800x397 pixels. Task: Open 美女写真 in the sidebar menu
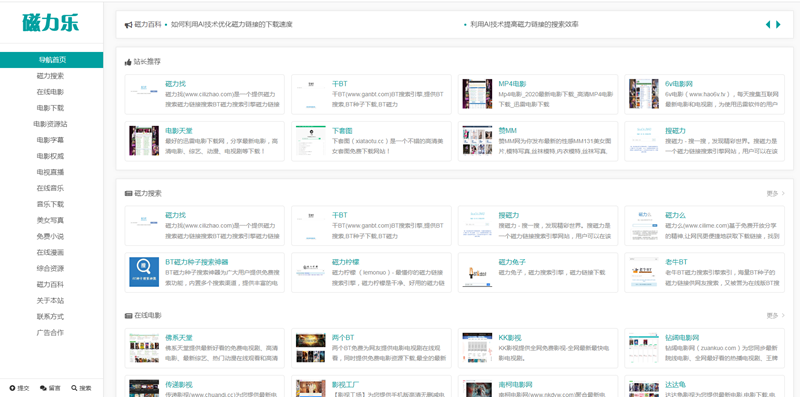tap(50, 220)
